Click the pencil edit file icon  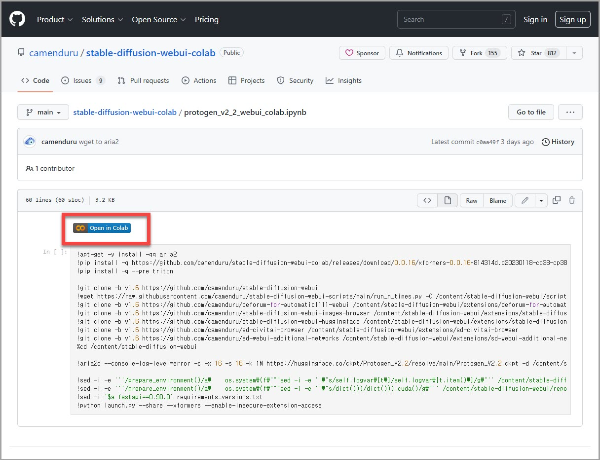pyautogui.click(x=525, y=200)
